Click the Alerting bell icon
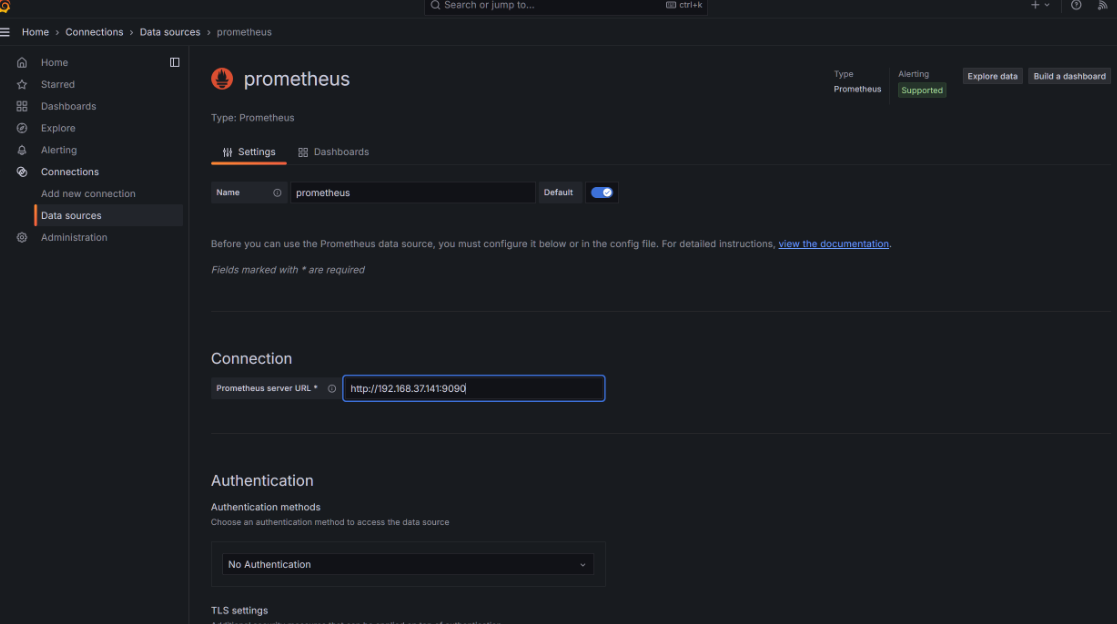 (22, 150)
